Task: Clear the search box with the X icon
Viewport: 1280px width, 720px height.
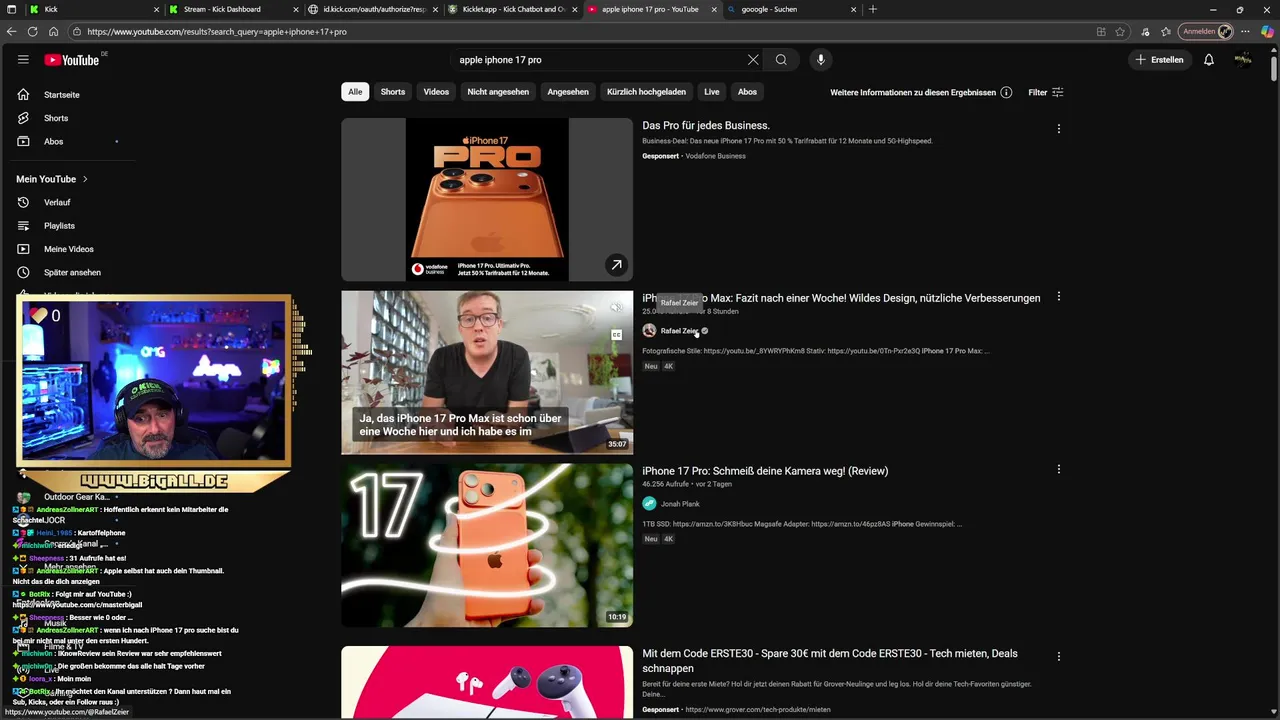Action: [753, 60]
